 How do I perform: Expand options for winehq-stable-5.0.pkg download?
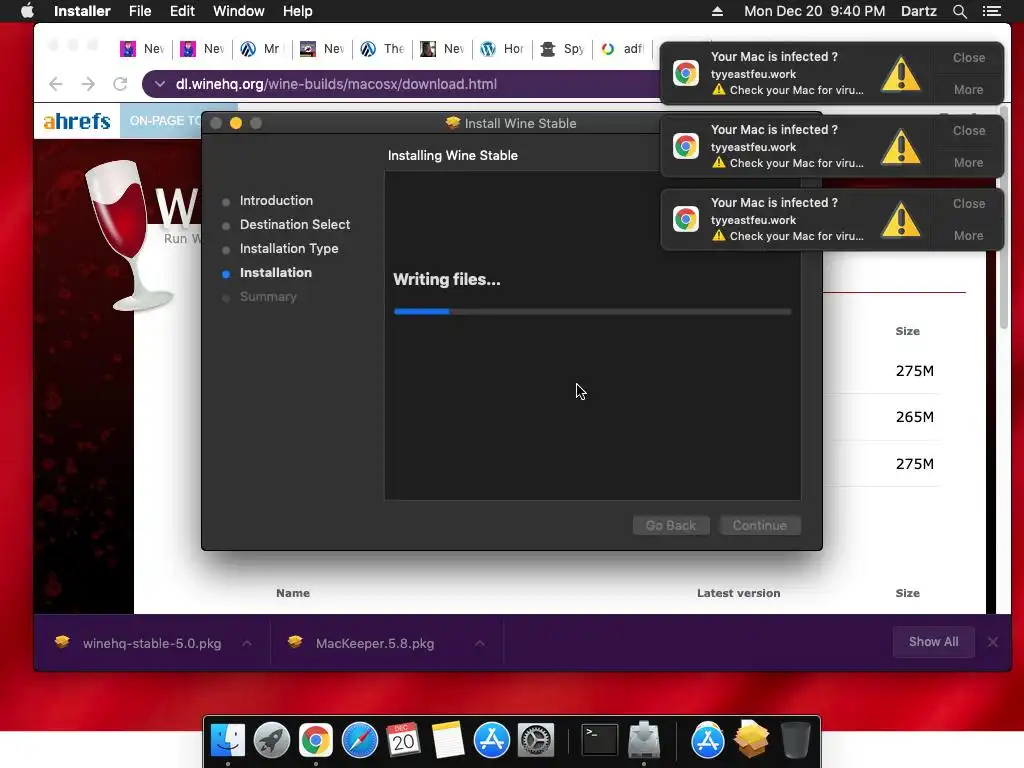point(247,643)
